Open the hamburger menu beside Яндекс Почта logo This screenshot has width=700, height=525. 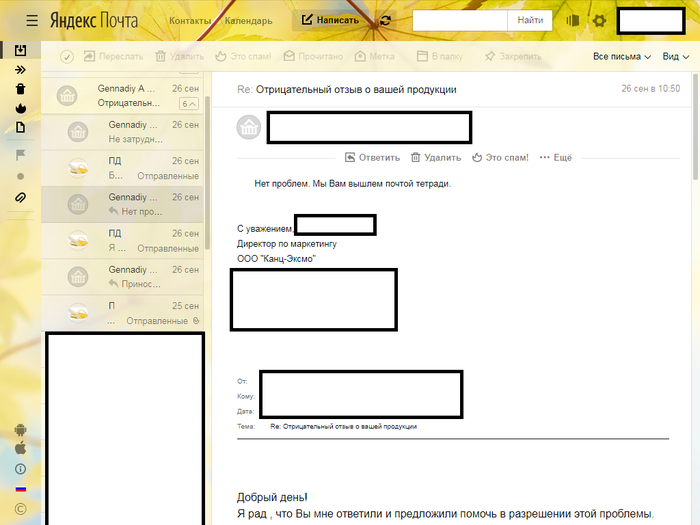click(x=32, y=20)
